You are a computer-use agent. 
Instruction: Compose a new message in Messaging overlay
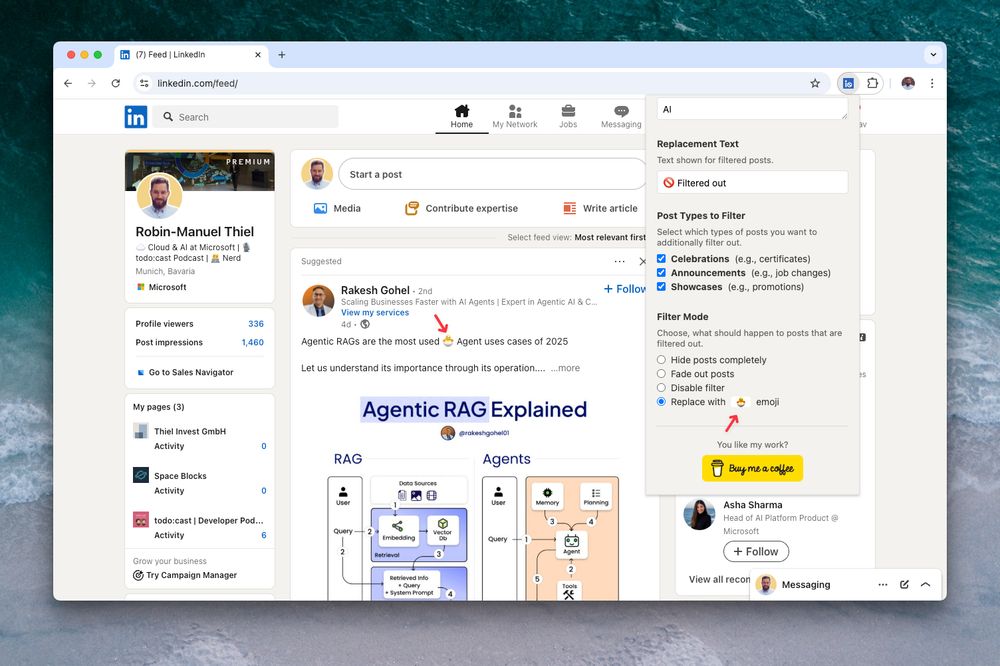click(904, 584)
